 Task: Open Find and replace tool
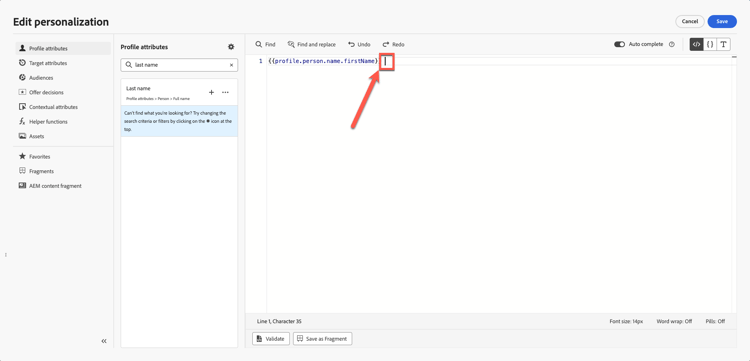311,44
